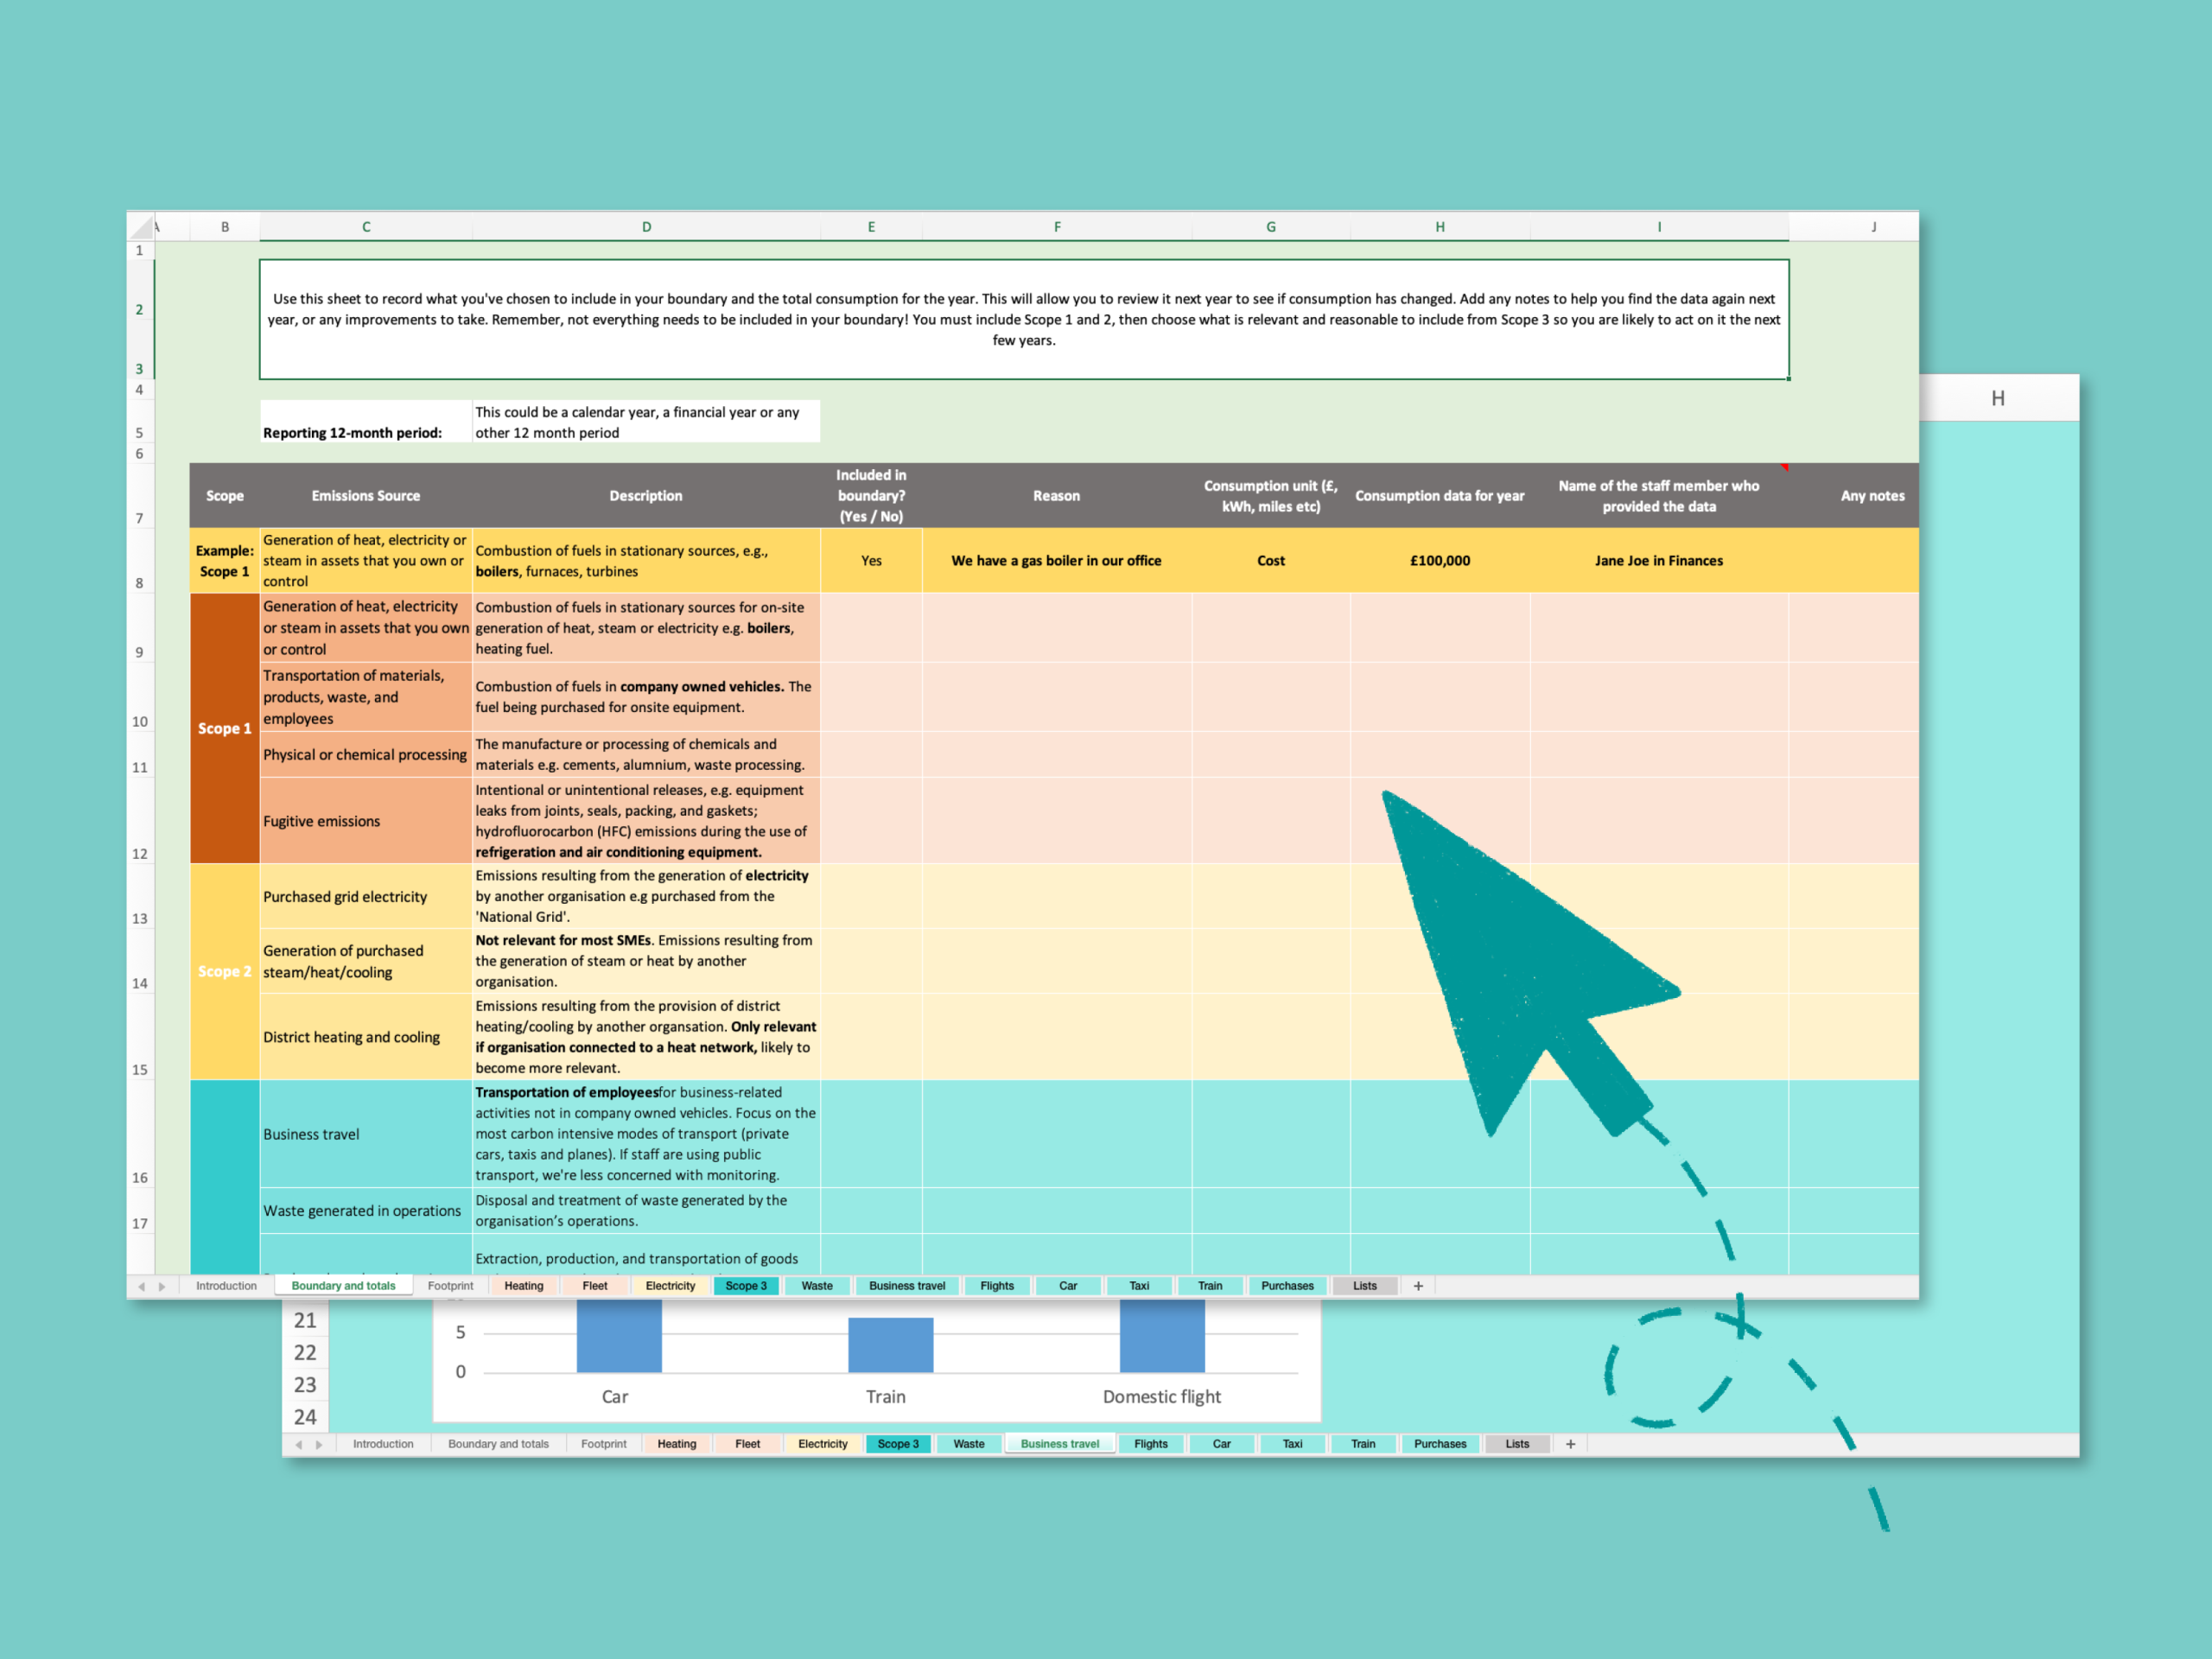Click the Train bar in back window chart

tap(891, 1344)
